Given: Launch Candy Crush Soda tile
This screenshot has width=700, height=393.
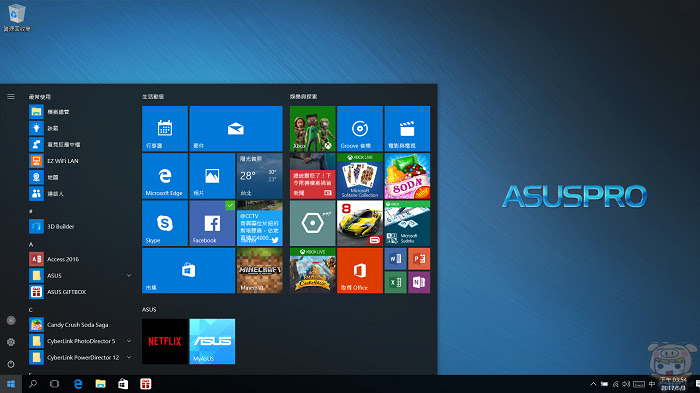Looking at the screenshot, I should 407,176.
